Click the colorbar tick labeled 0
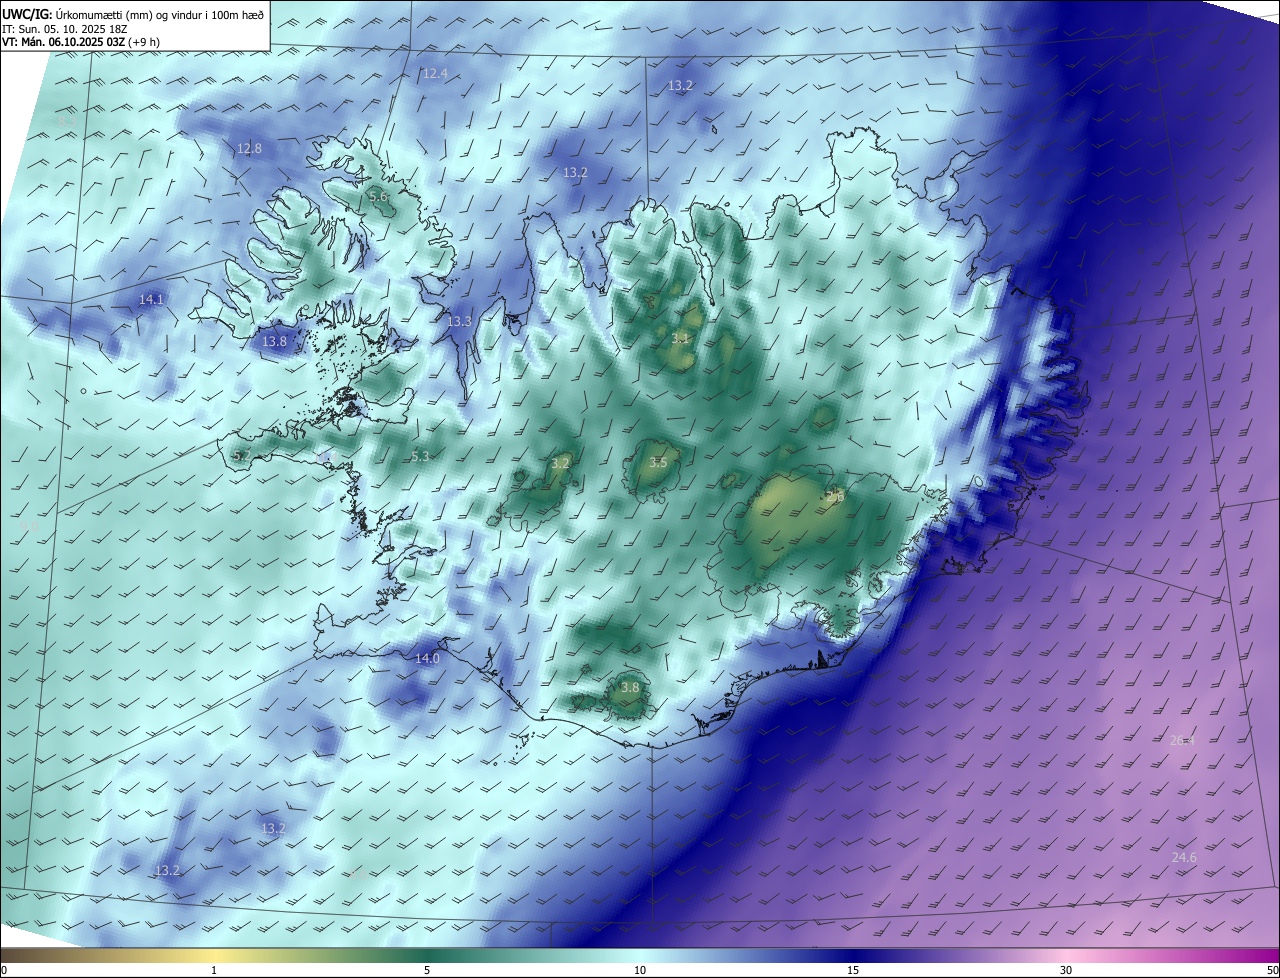The height and width of the screenshot is (978, 1280). point(4,970)
